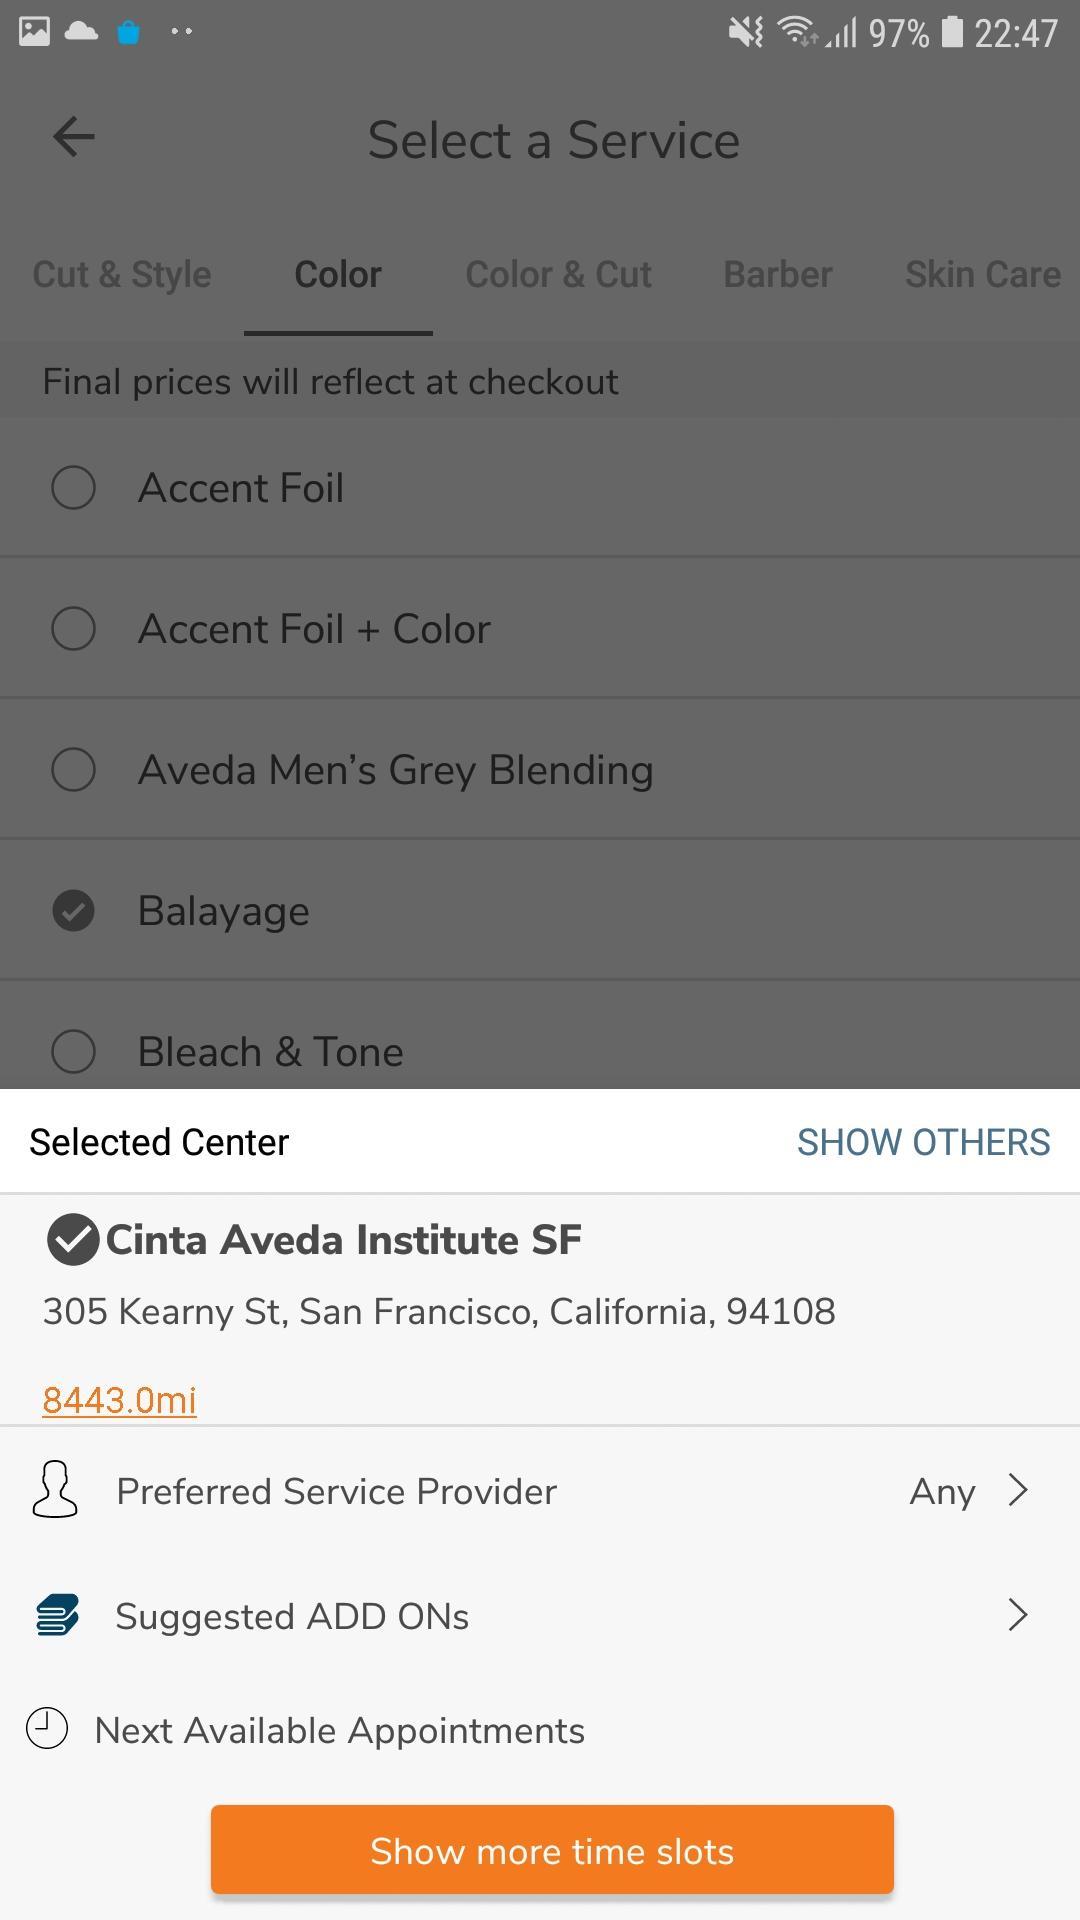Screen dimensions: 1080x1920
Task: Tap the Next Available Appointments clock icon
Action: click(47, 1728)
